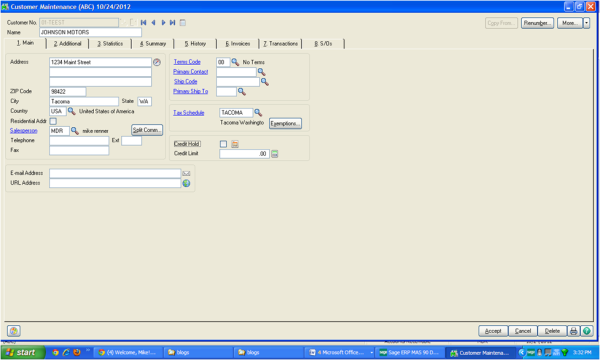Open Credit Hold folder icon
Viewport: 600px width, 360px height.
click(x=235, y=144)
